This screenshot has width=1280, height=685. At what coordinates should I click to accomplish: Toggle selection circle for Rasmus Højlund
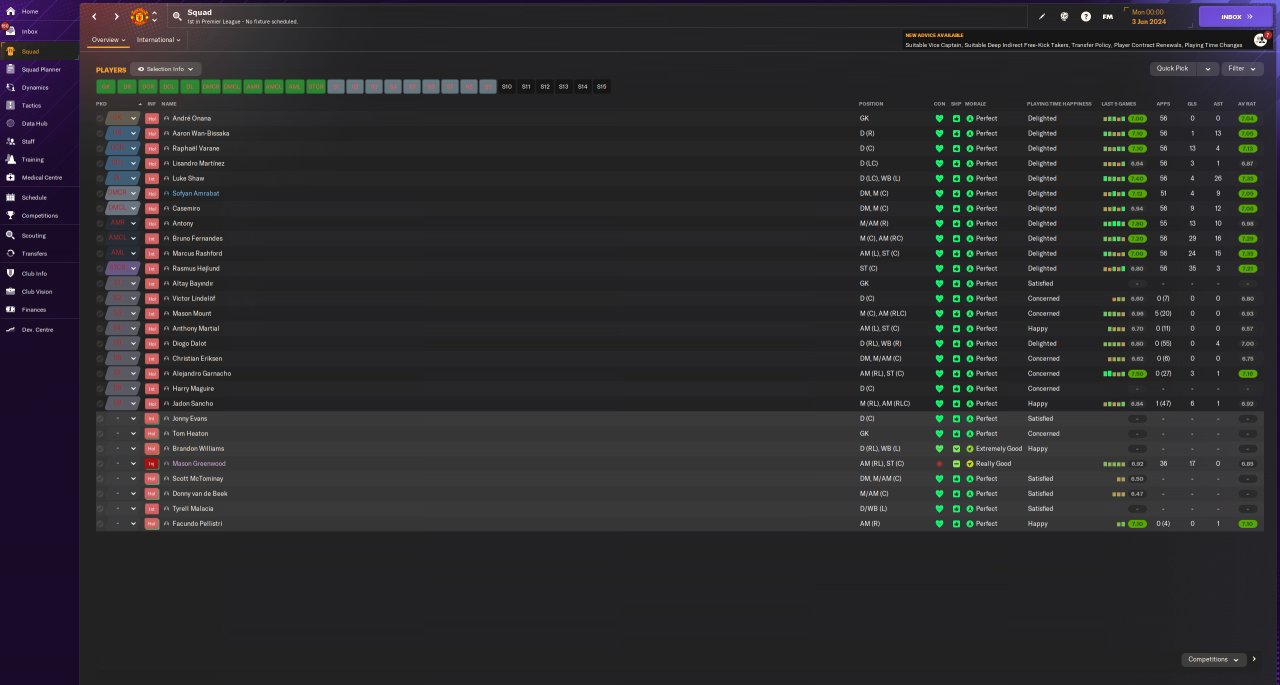[x=100, y=268]
